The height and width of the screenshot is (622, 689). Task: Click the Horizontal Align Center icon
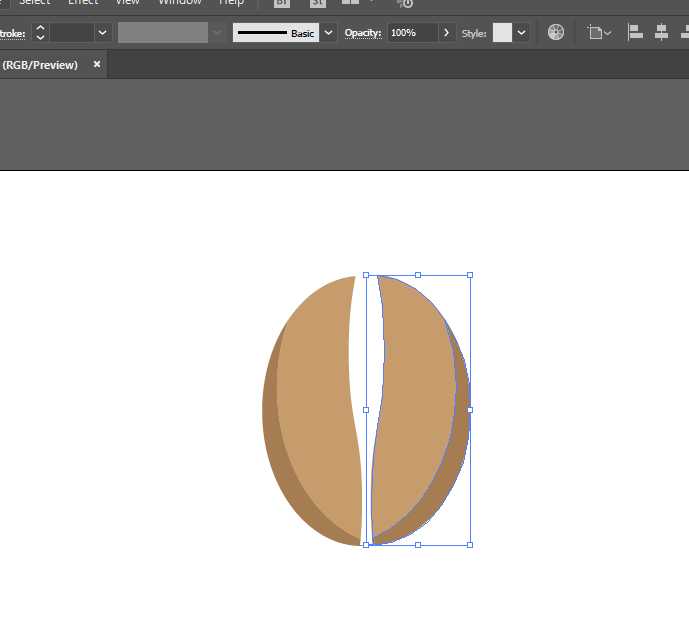(x=661, y=33)
